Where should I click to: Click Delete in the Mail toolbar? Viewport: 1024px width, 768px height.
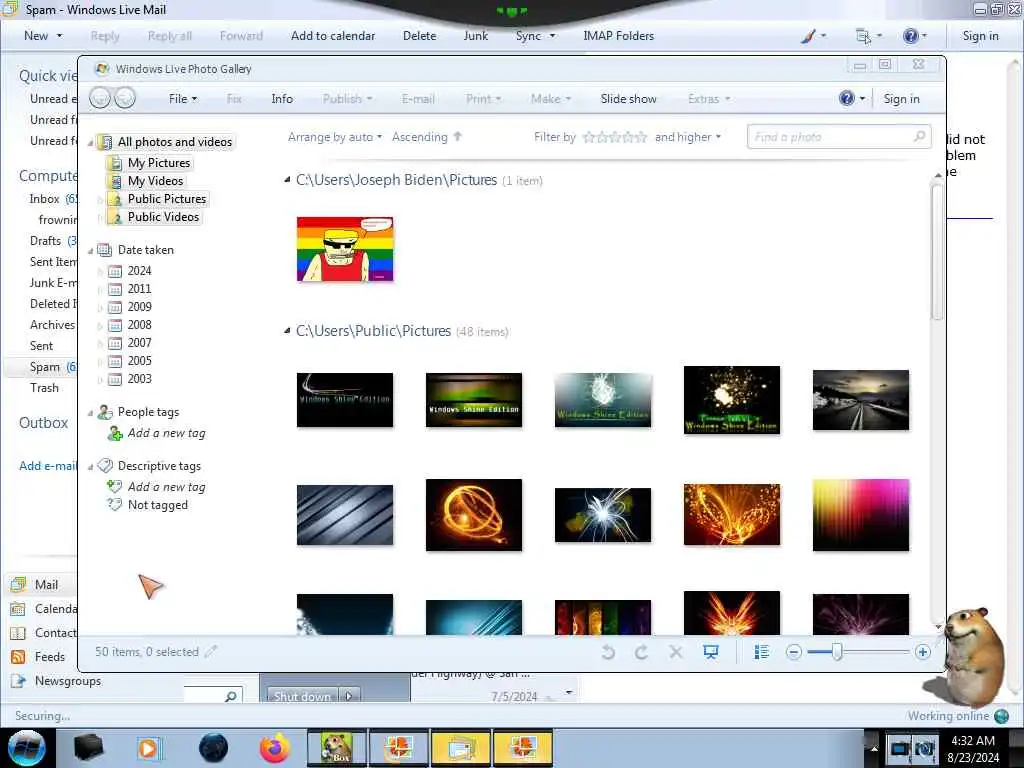pos(419,36)
